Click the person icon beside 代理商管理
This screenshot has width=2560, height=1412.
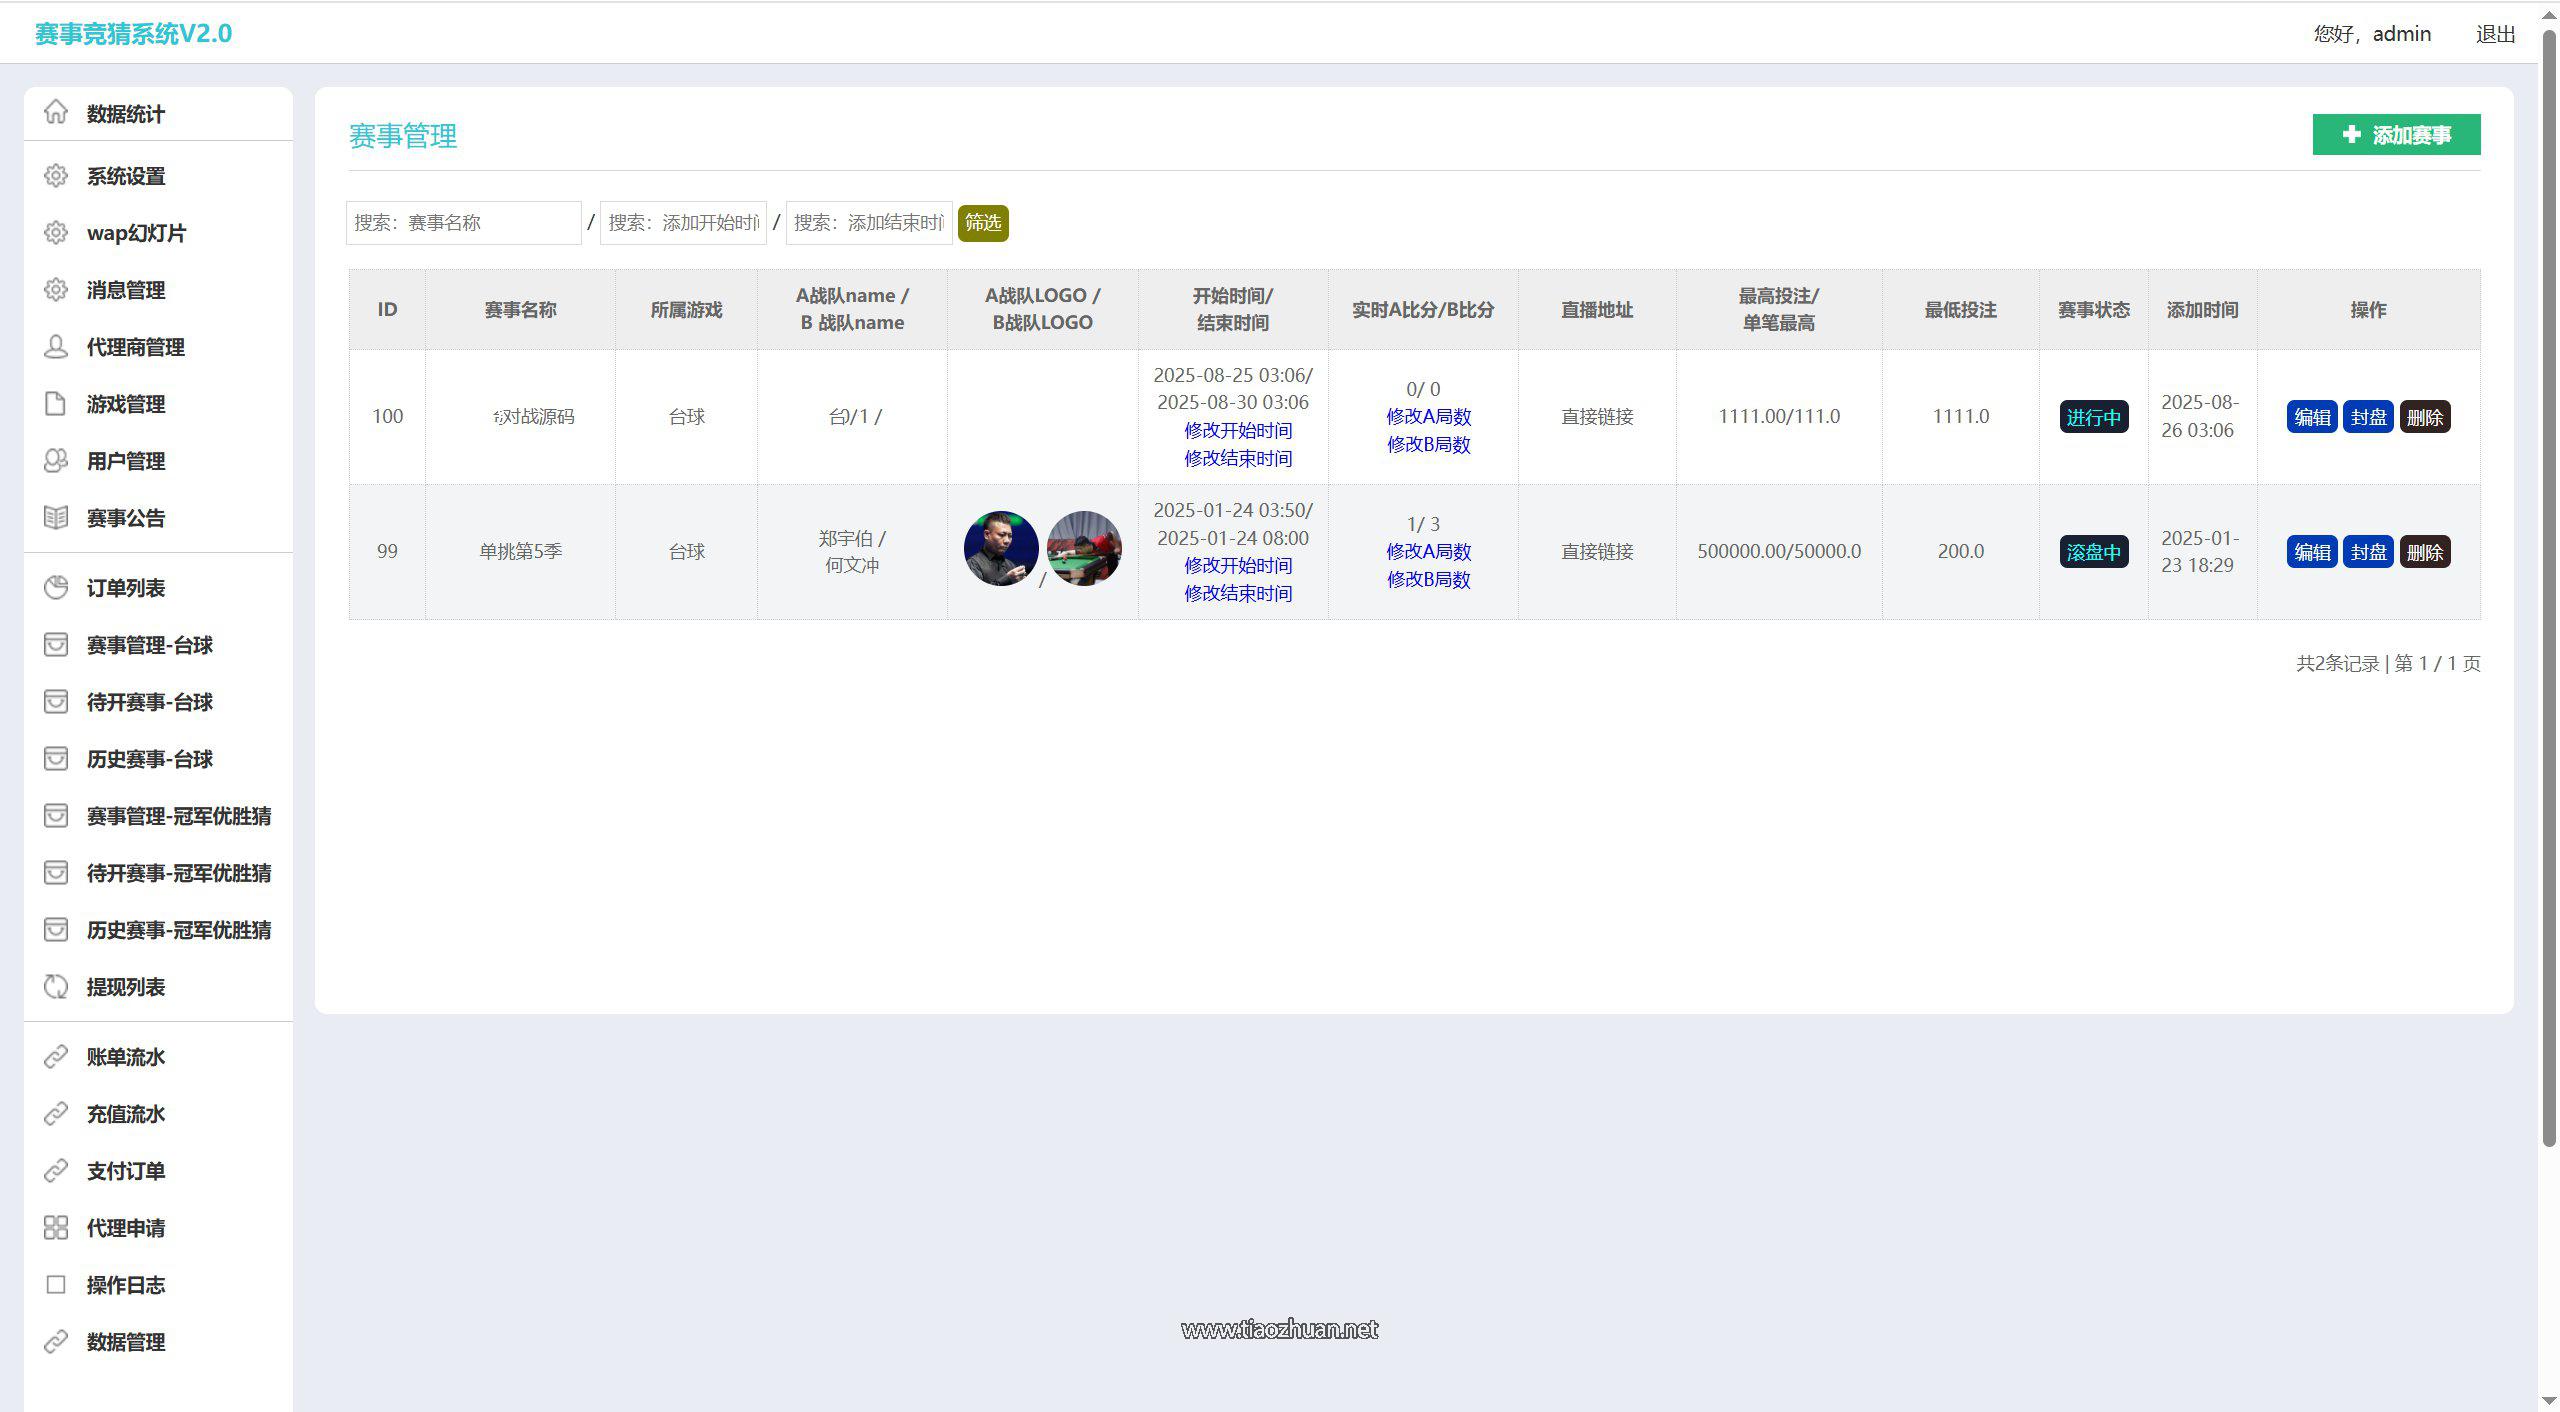(56, 347)
